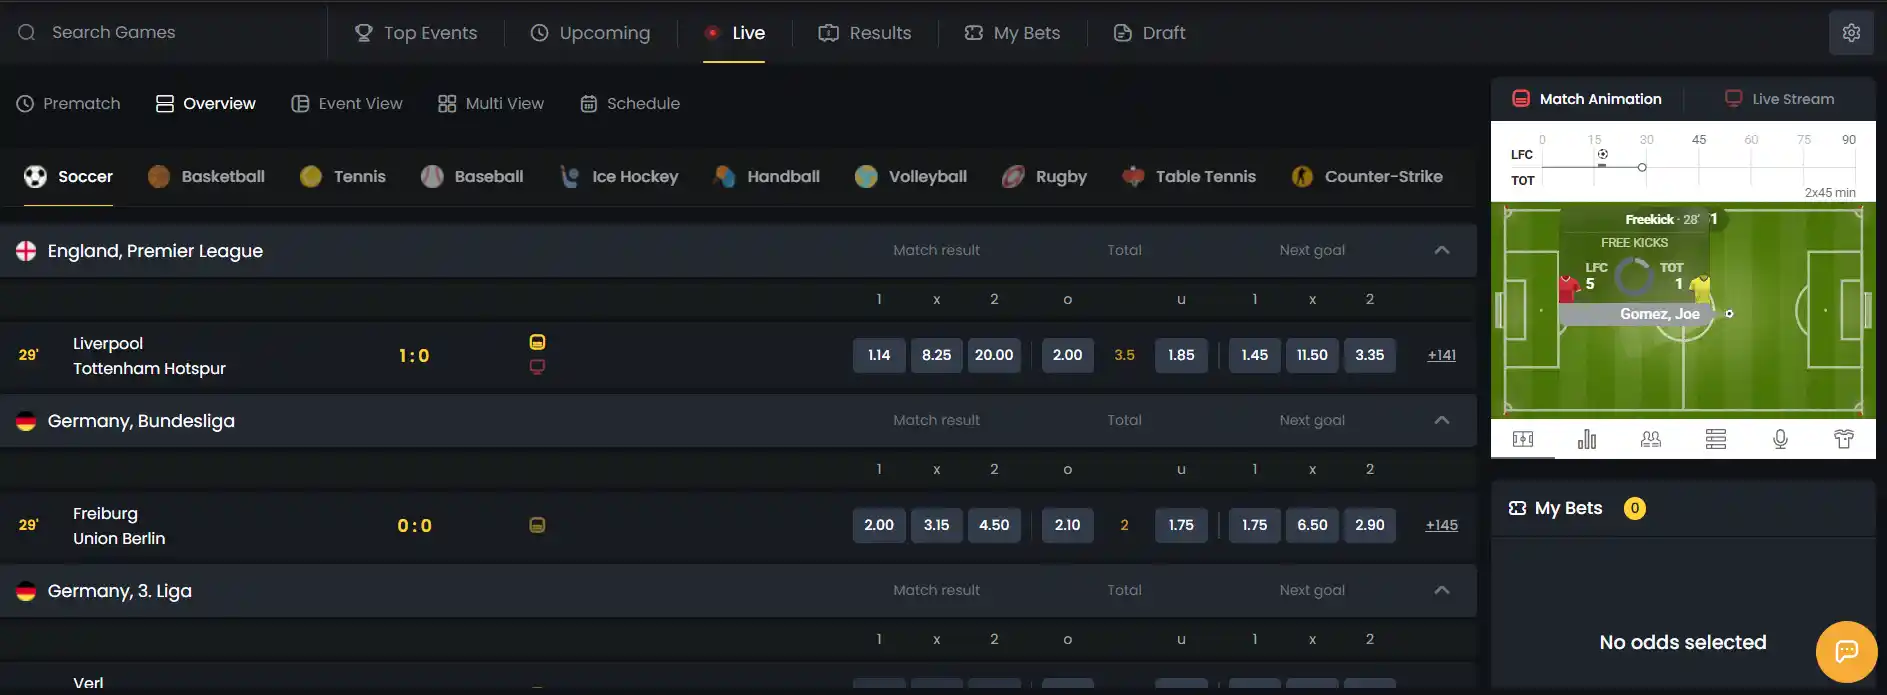Select under 2 odds 1.75 for Freiburg match
The height and width of the screenshot is (695, 1887).
coord(1181,525)
